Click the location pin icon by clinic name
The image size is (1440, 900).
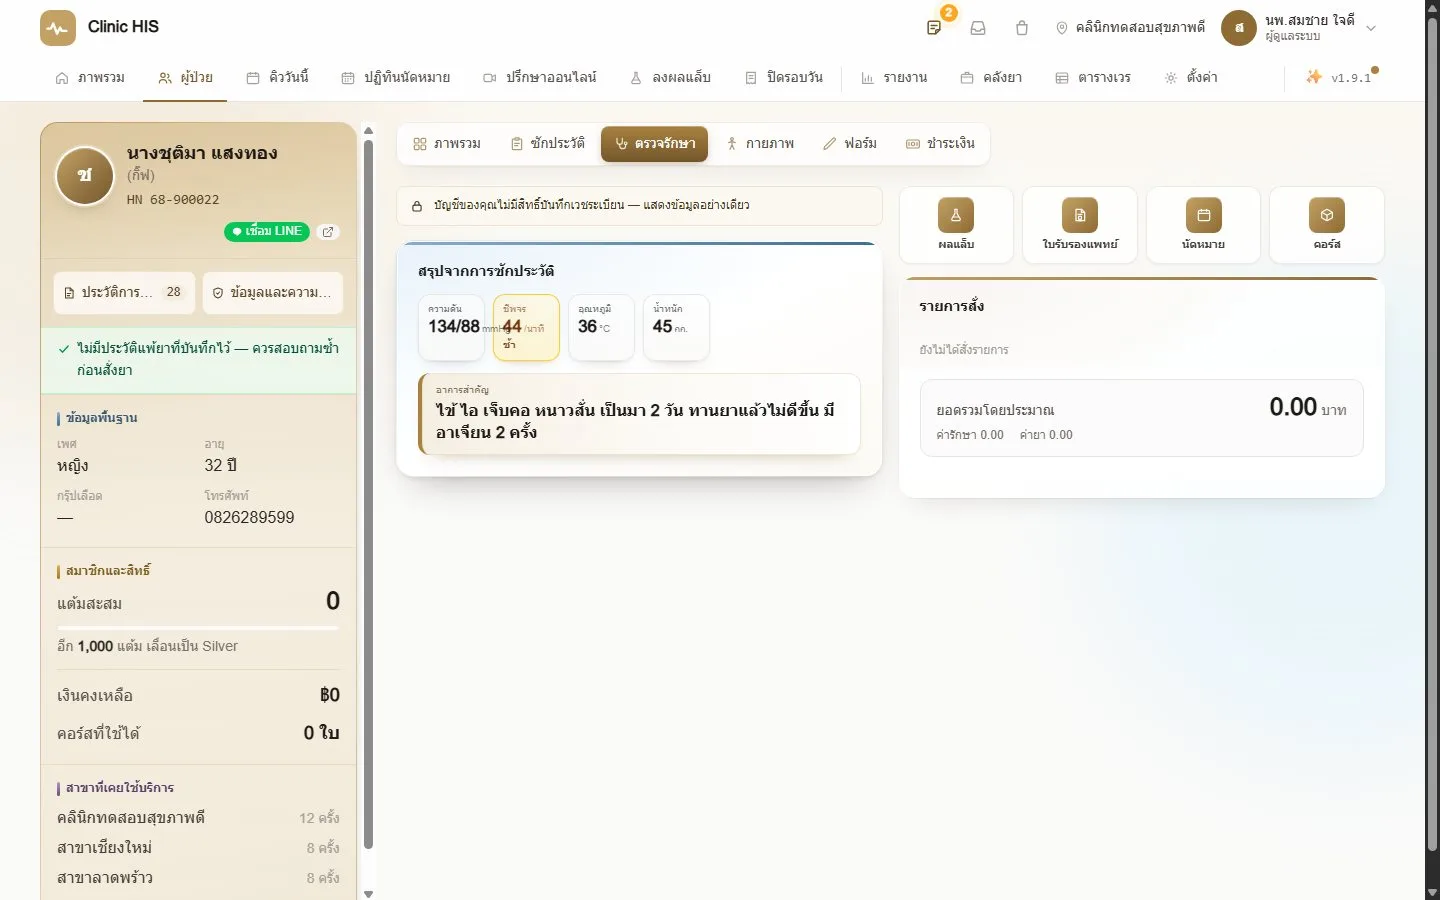1062,28
